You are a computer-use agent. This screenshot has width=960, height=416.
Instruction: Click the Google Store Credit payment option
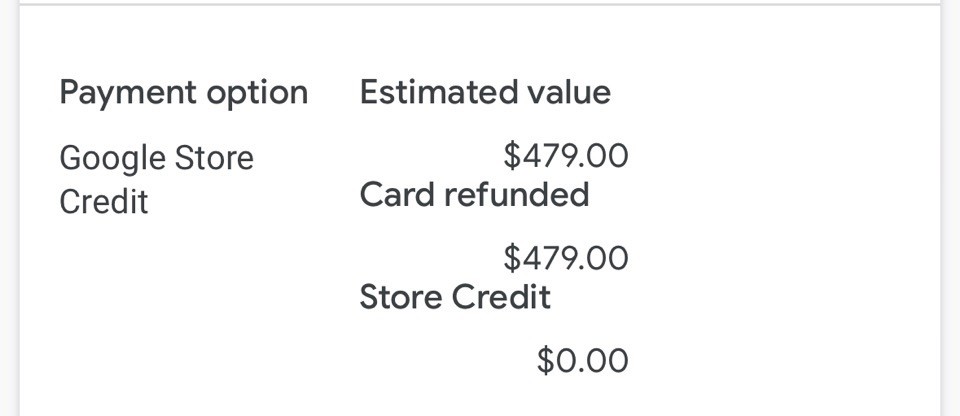pos(156,180)
